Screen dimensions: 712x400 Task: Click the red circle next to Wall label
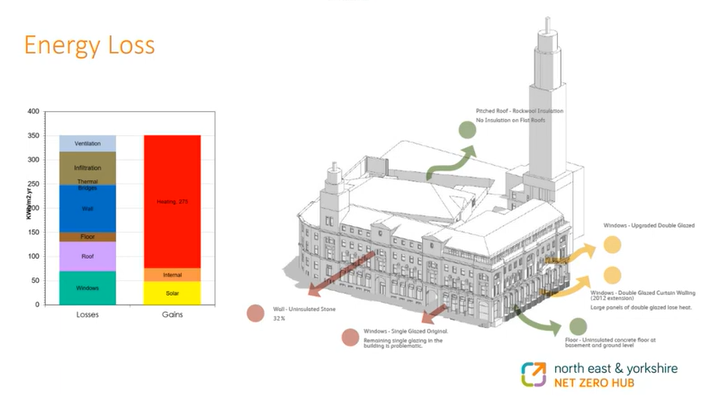click(256, 314)
